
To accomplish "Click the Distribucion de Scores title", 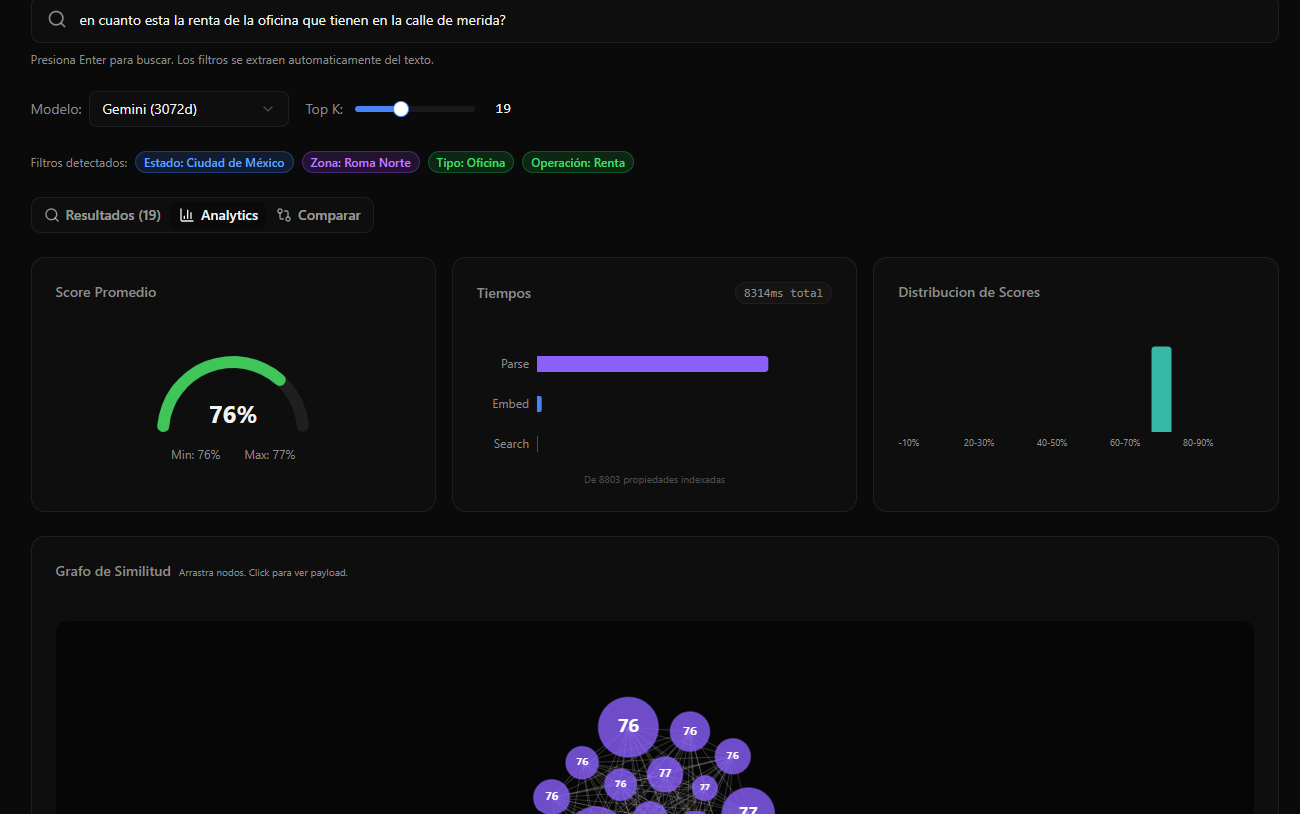I will (969, 293).
